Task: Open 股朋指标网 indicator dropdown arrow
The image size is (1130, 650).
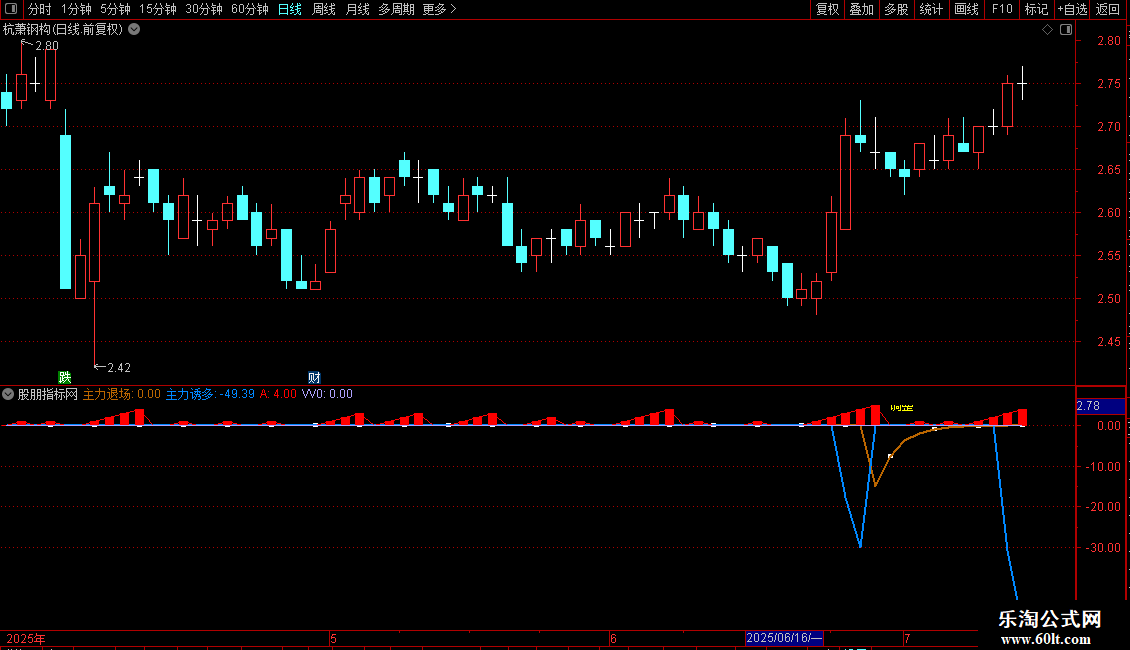Action: click(8, 394)
